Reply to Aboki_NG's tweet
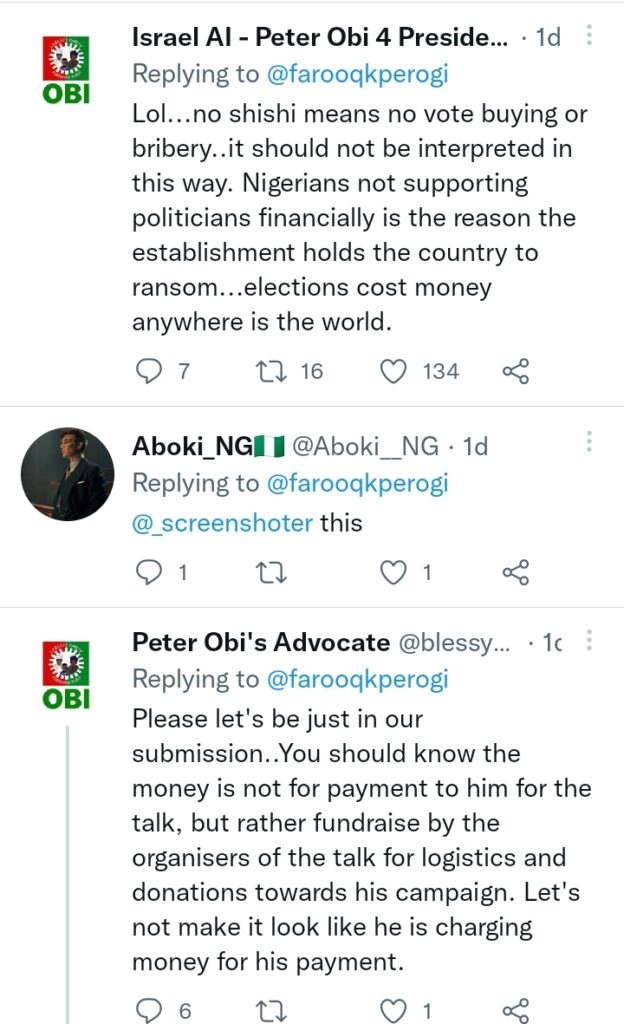 click(148, 572)
